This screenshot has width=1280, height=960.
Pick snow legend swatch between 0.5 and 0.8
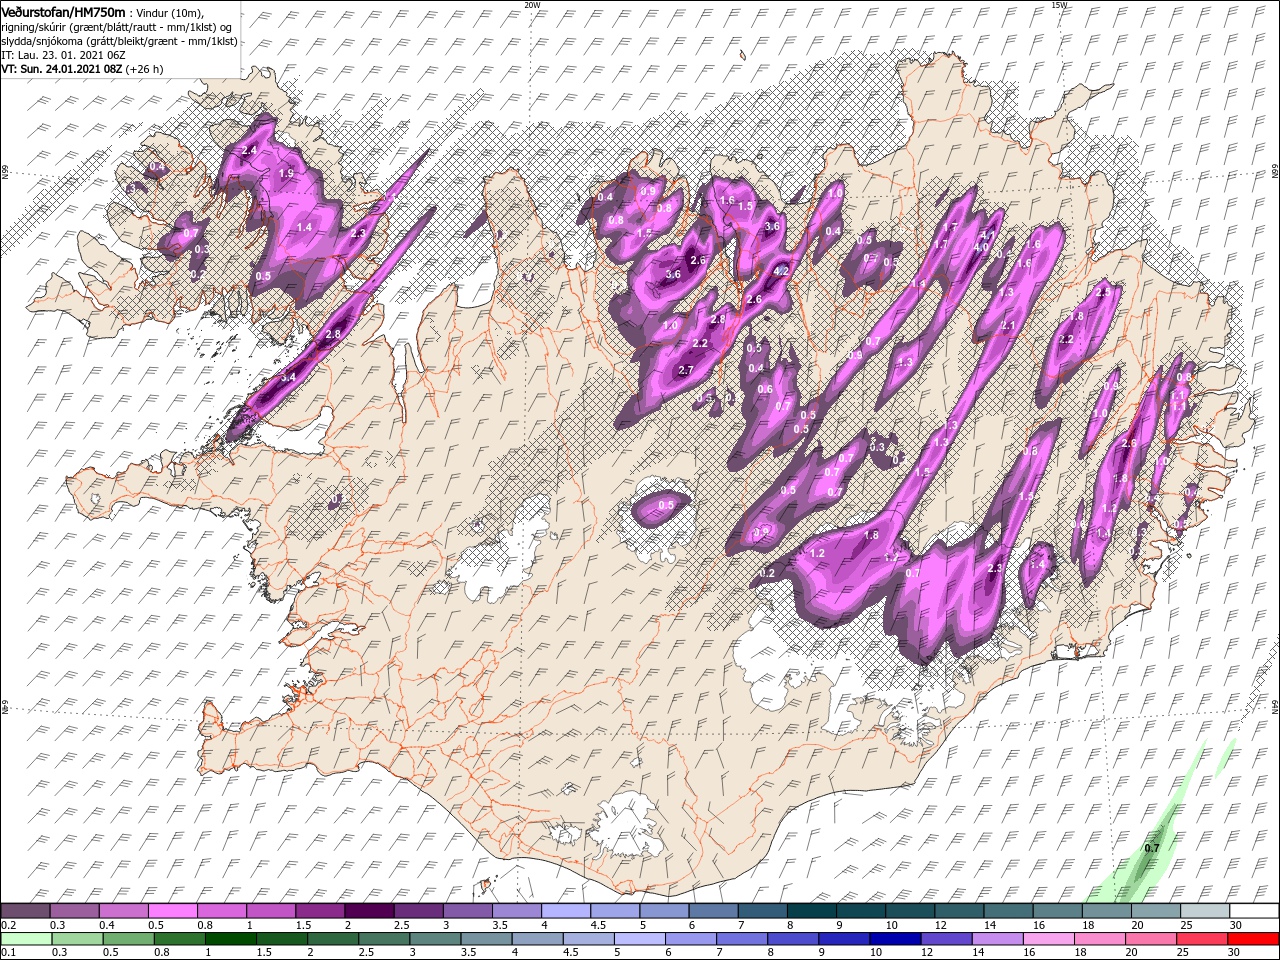coord(174,911)
